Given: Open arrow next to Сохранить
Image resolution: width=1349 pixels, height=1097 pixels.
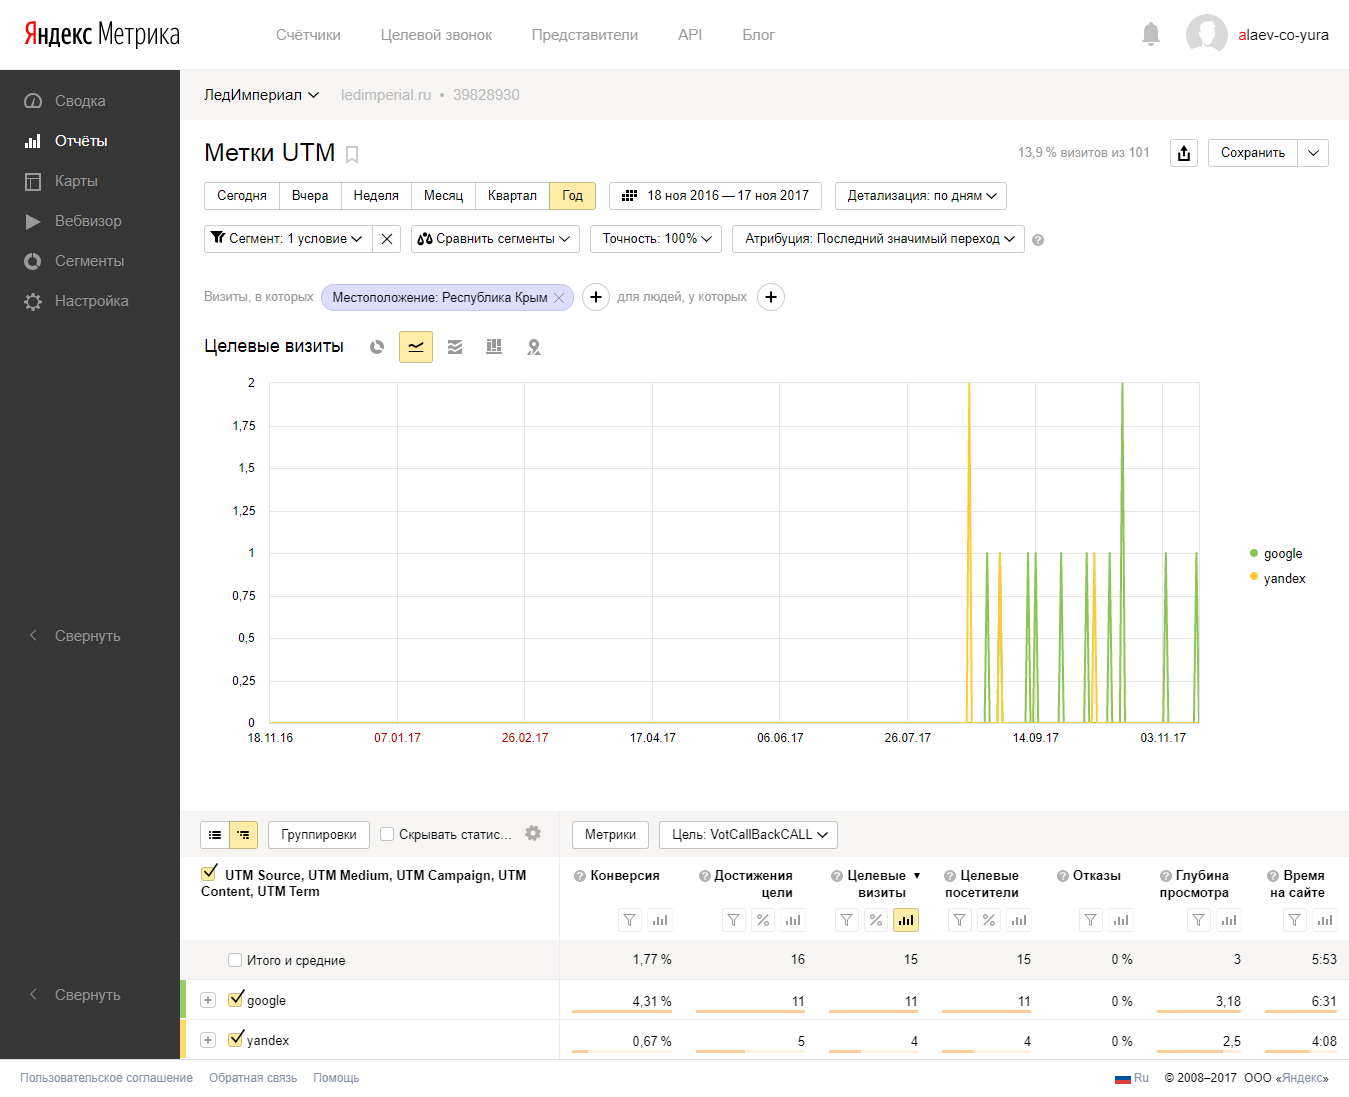Looking at the screenshot, I should coord(1313,153).
